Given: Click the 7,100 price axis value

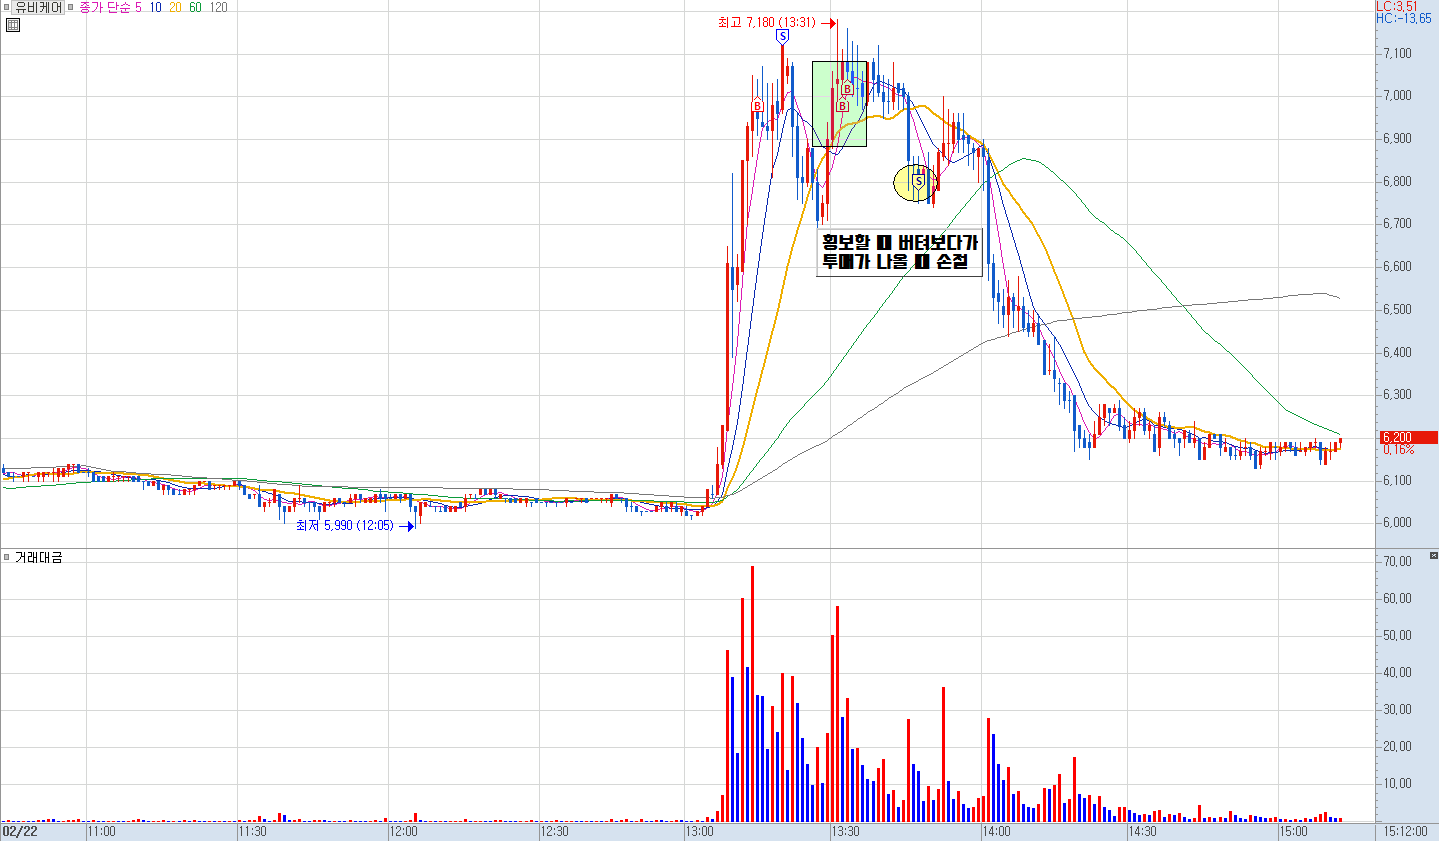Looking at the screenshot, I should (1397, 53).
